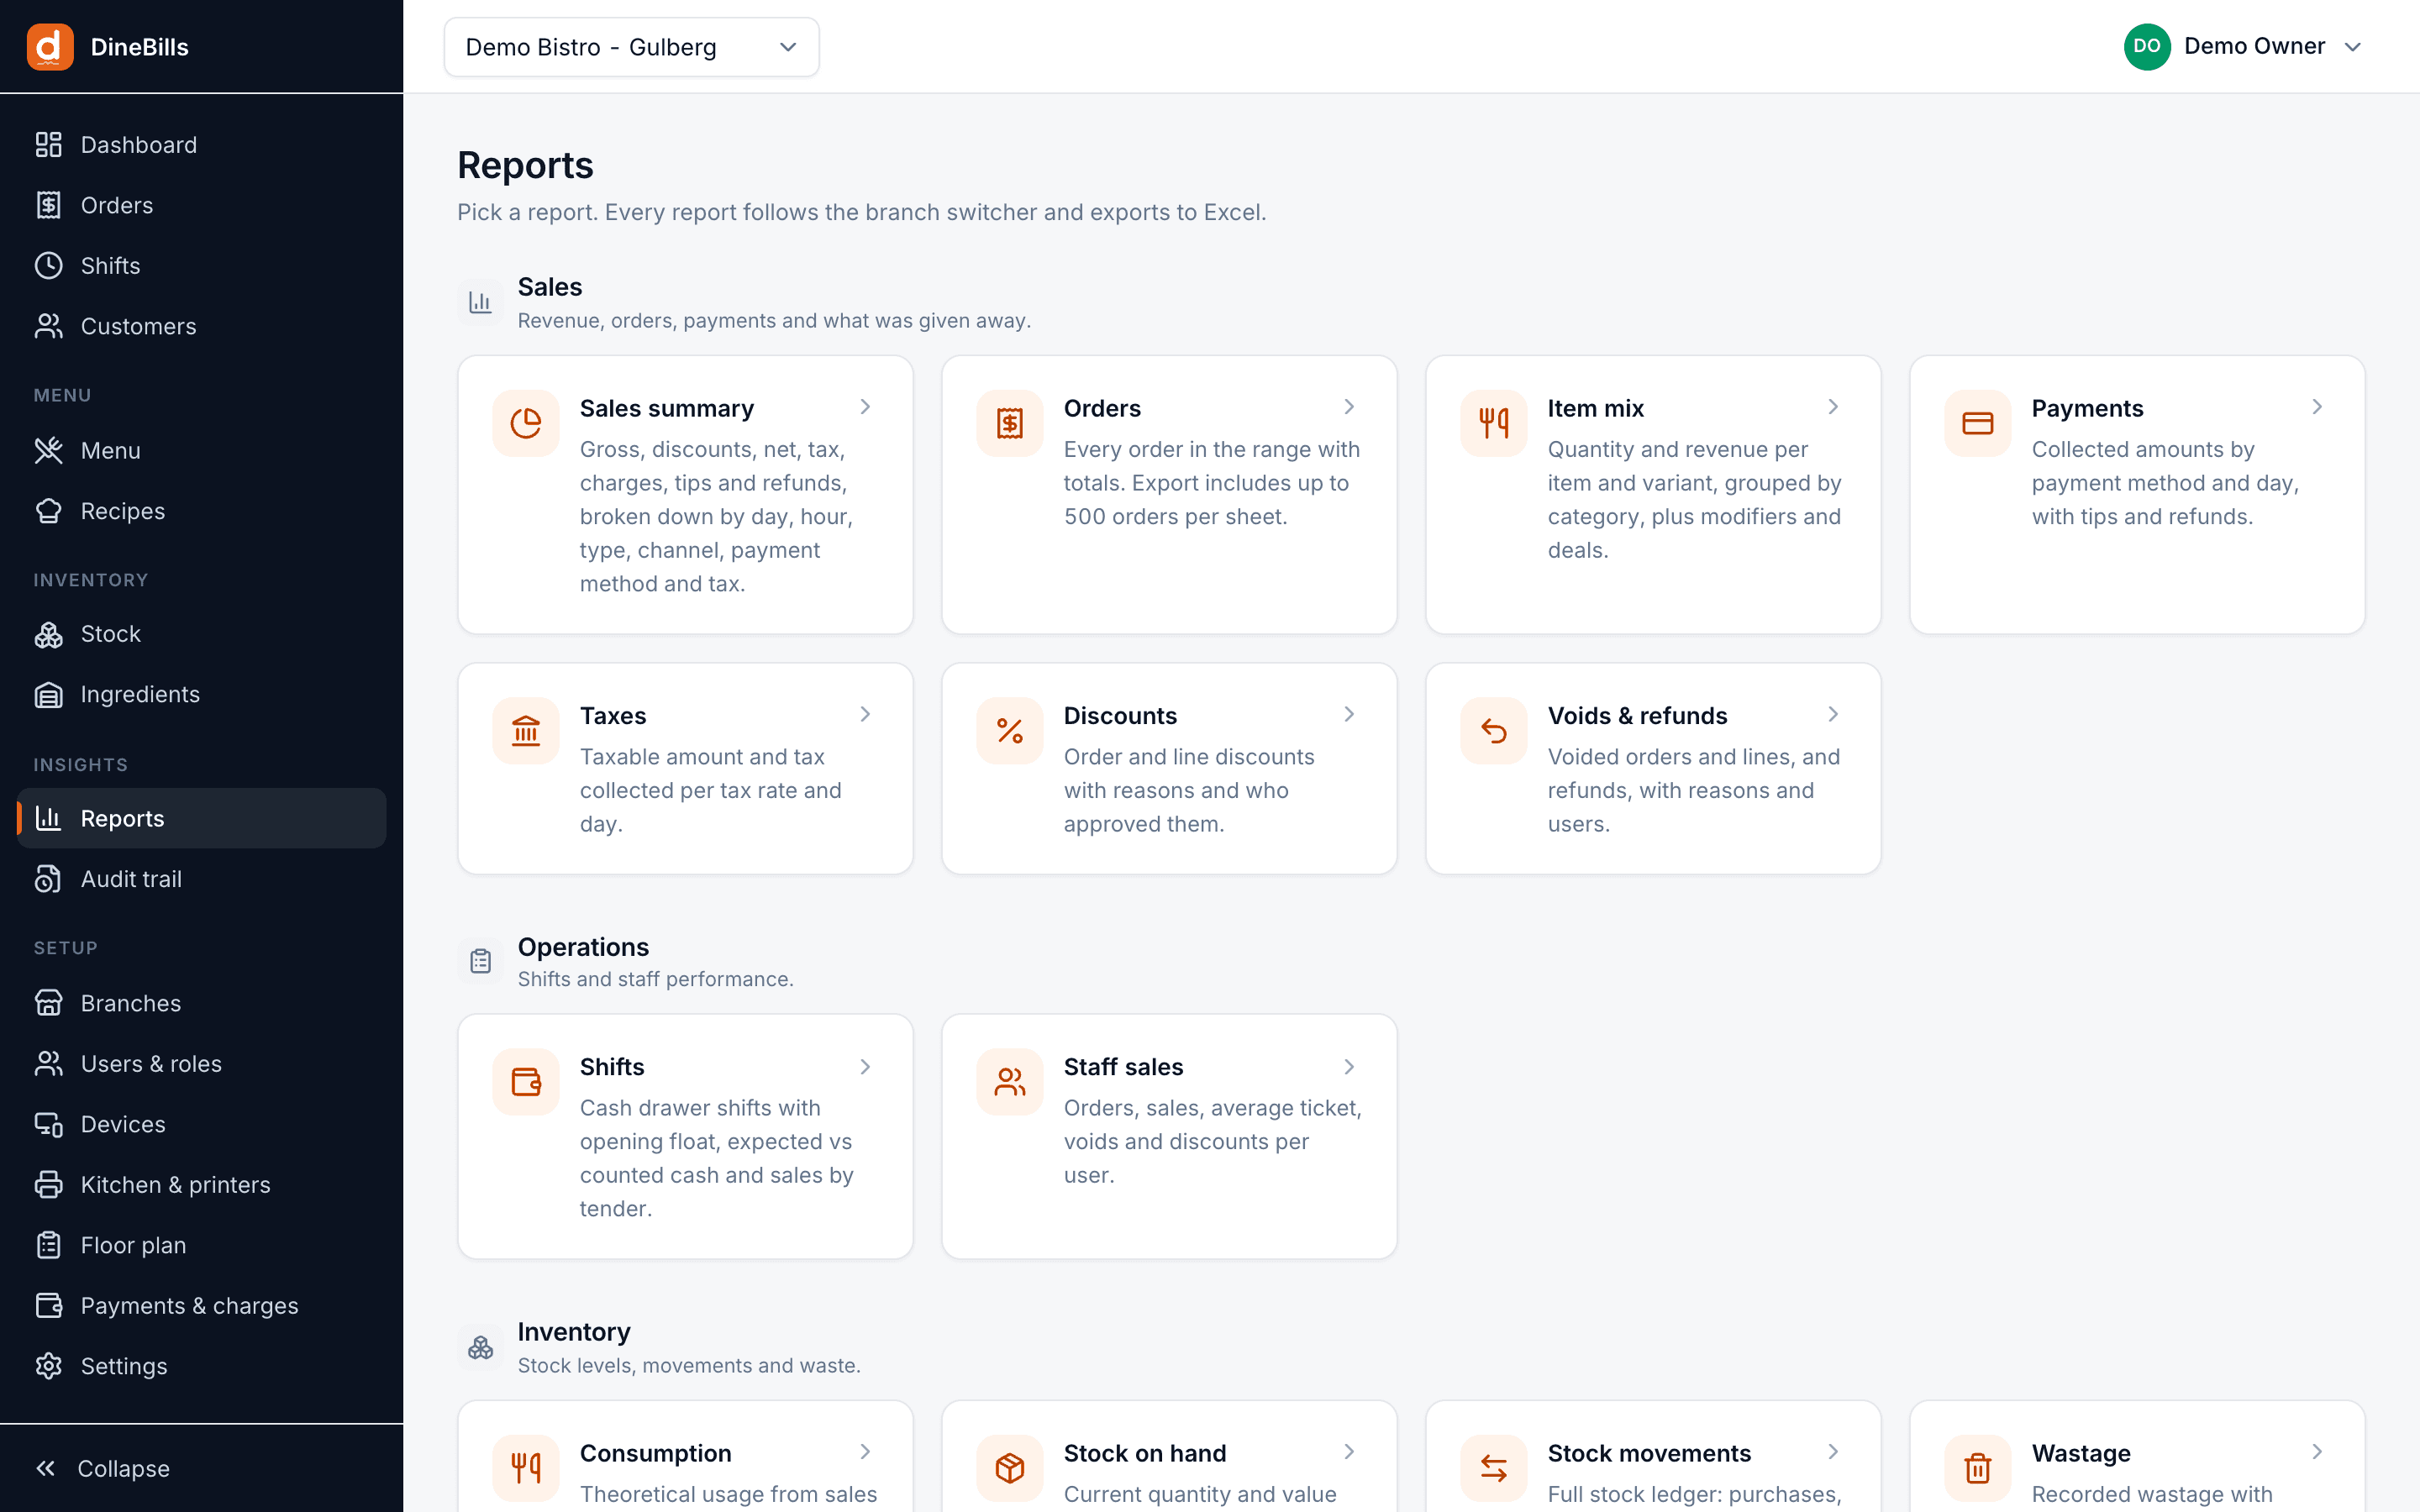Viewport: 2420px width, 1512px height.
Task: Click the Orders receipt icon in sidebar
Action: point(49,205)
